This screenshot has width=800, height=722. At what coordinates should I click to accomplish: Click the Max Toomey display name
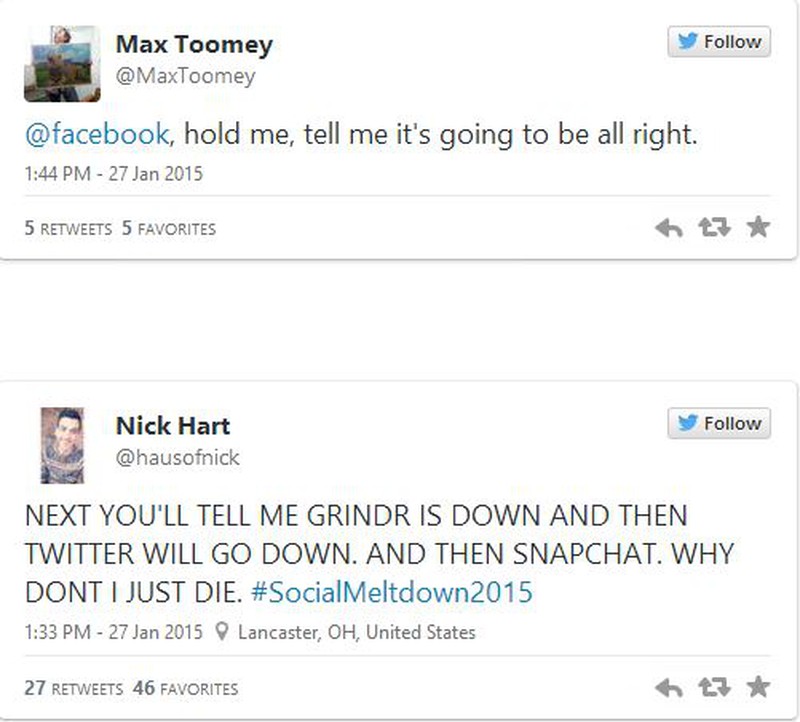194,45
